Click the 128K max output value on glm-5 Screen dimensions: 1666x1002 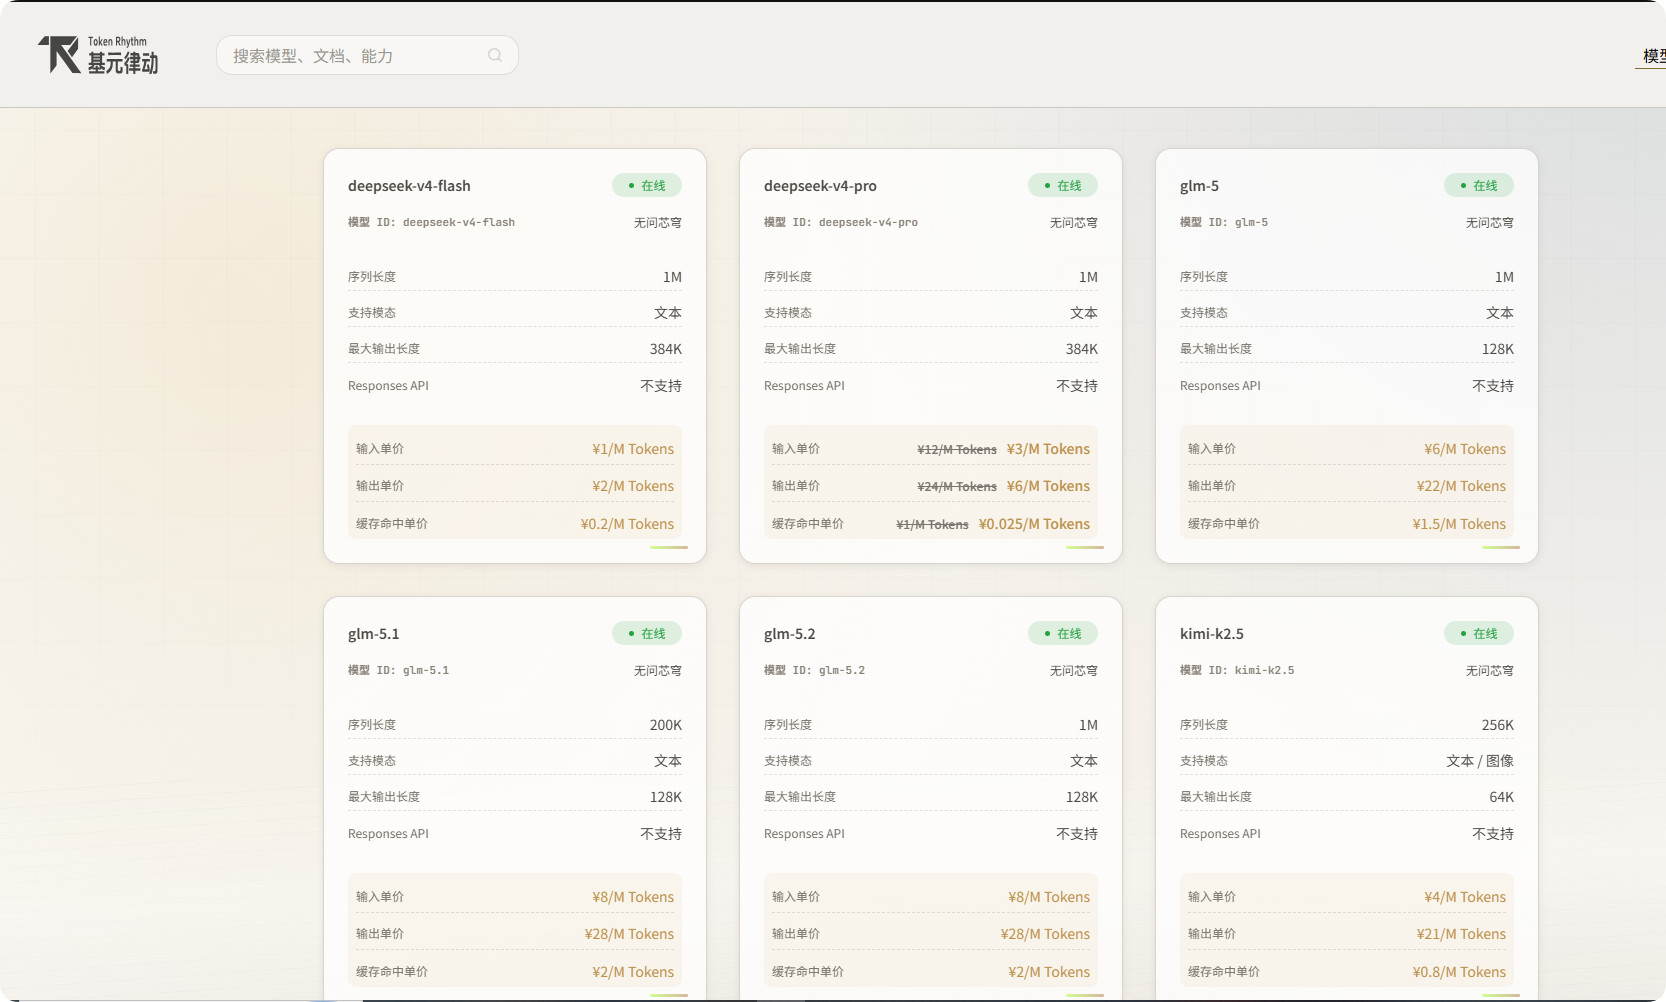click(x=1498, y=349)
